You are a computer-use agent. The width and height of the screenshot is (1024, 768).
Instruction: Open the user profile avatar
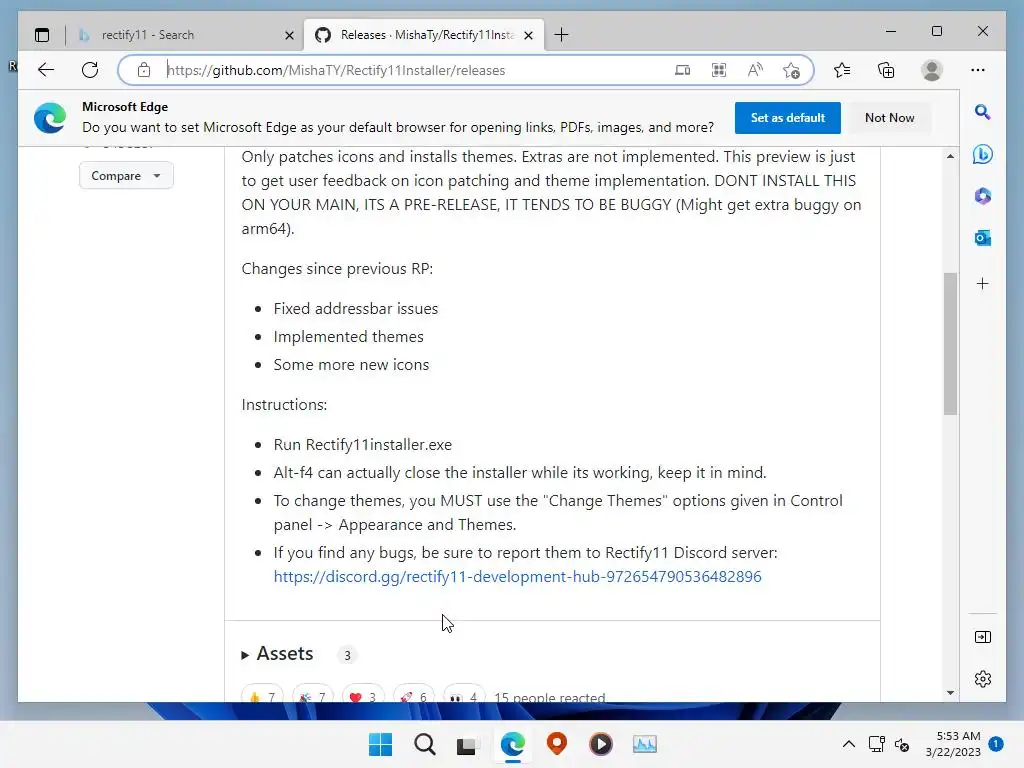[x=932, y=70]
